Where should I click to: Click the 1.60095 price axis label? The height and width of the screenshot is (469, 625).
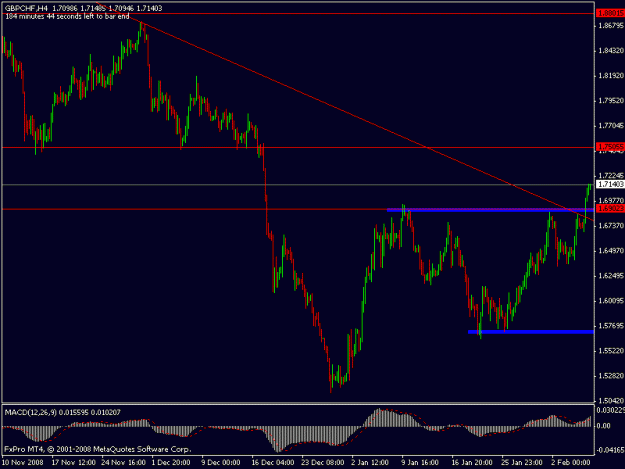click(x=611, y=301)
